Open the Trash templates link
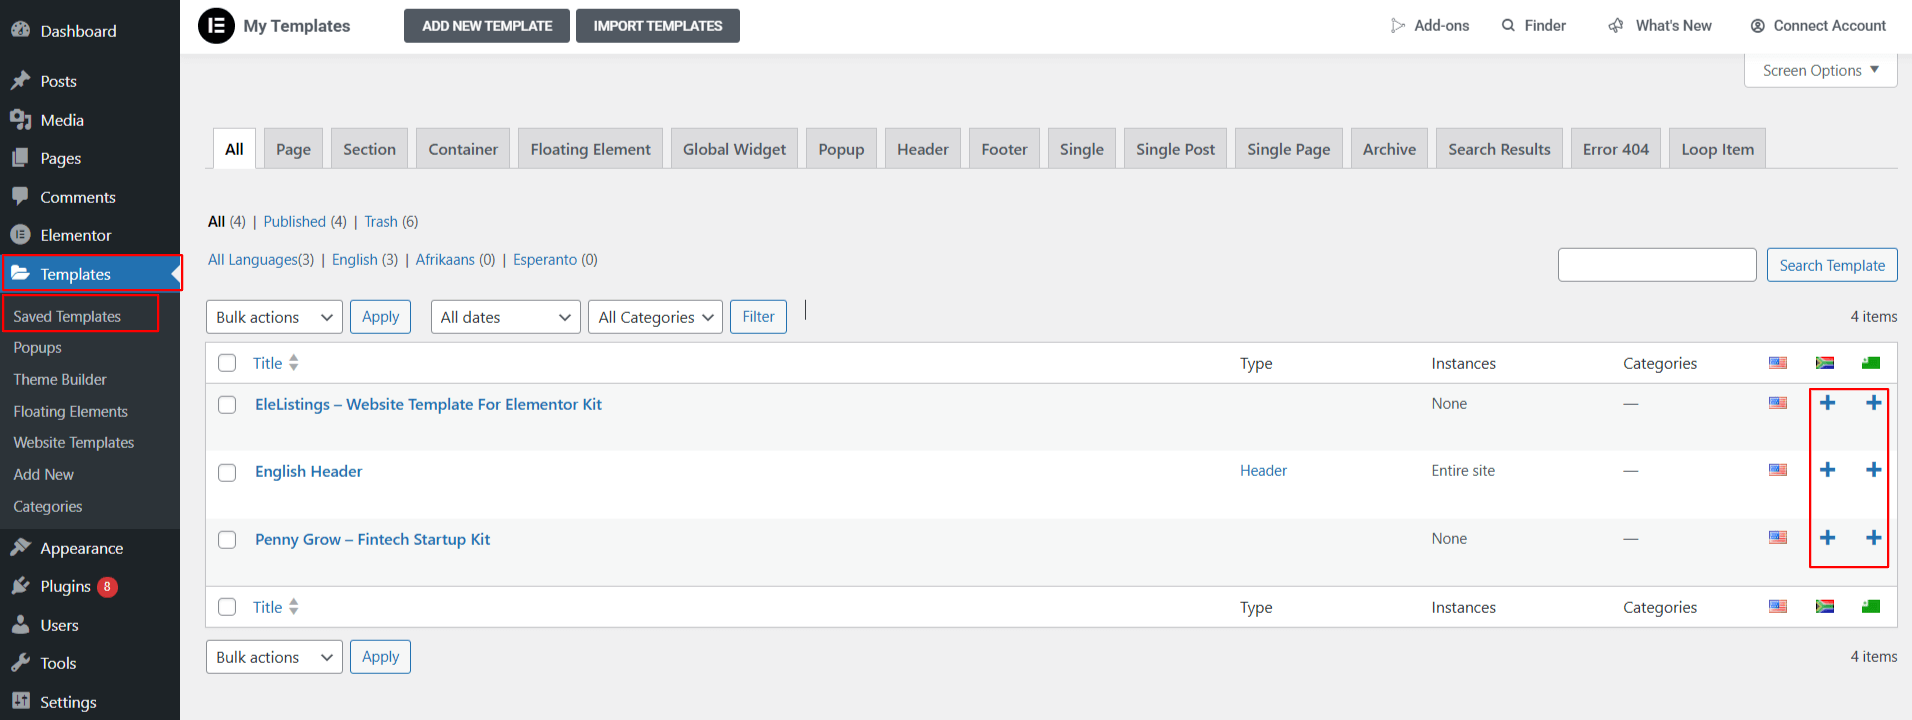The image size is (1912, 720). click(x=380, y=222)
